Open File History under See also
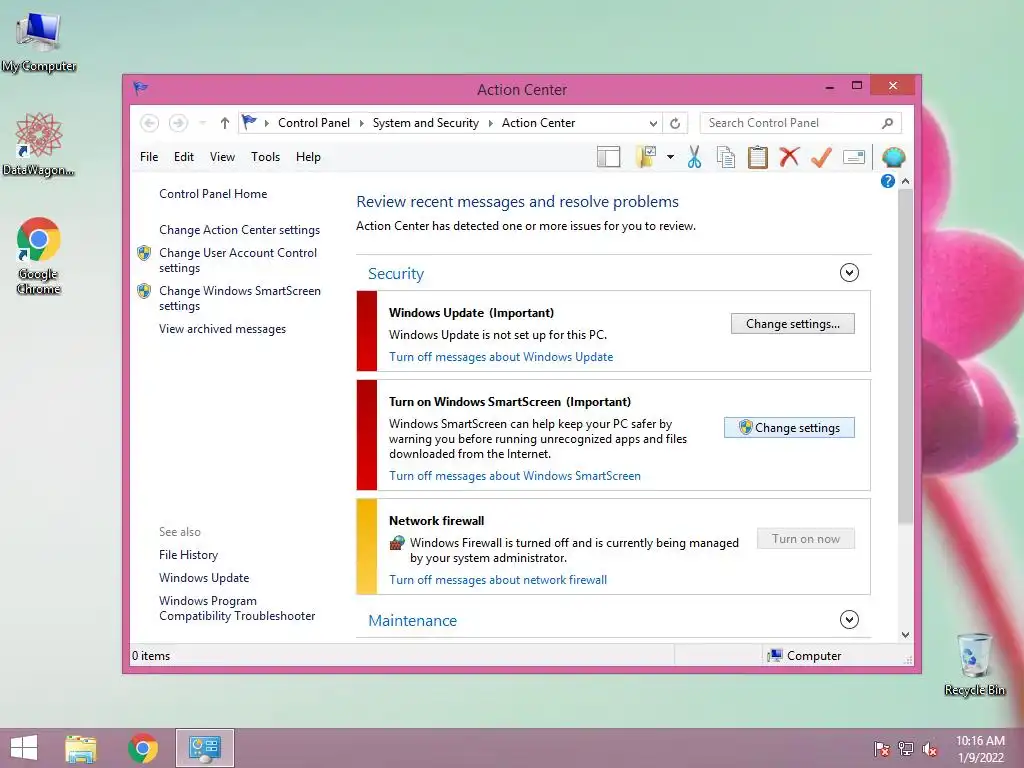1024x768 pixels. tap(188, 555)
